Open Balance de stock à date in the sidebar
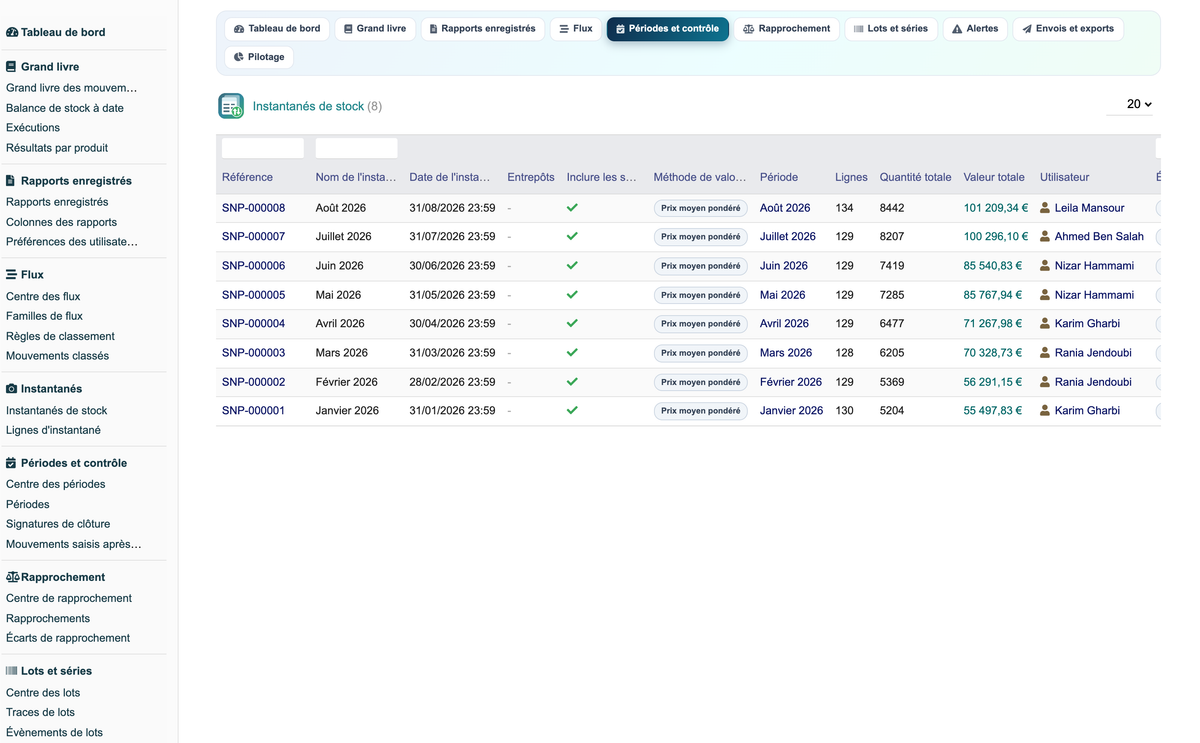The width and height of the screenshot is (1200, 743). [65, 108]
